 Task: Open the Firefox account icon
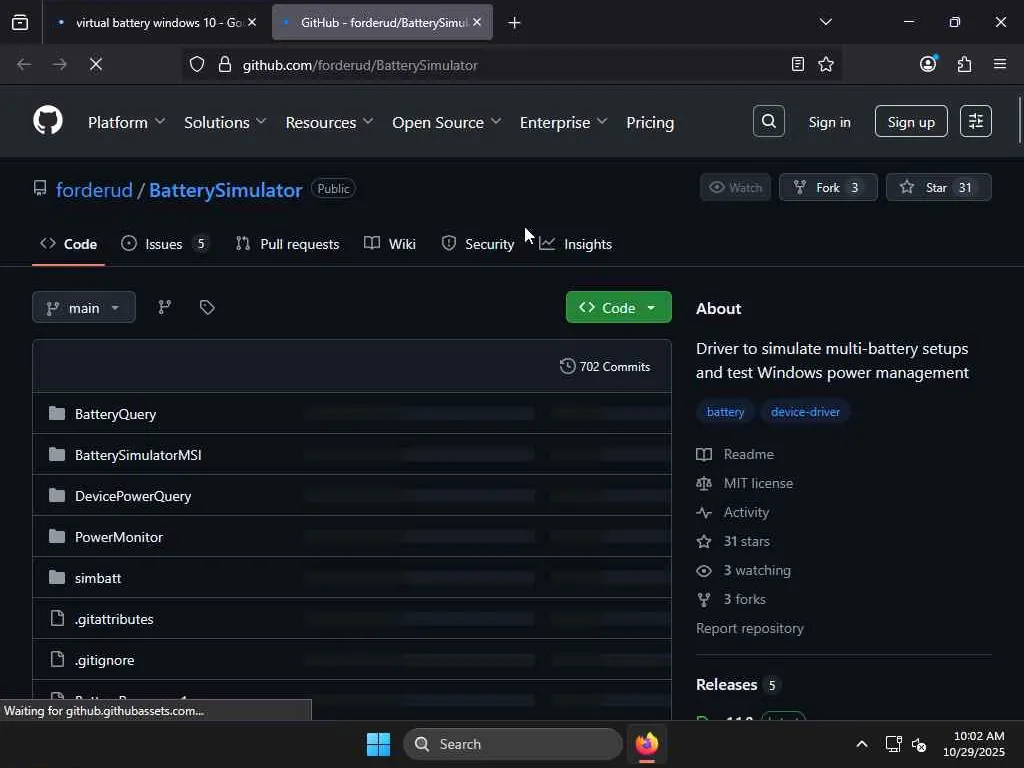[x=928, y=64]
